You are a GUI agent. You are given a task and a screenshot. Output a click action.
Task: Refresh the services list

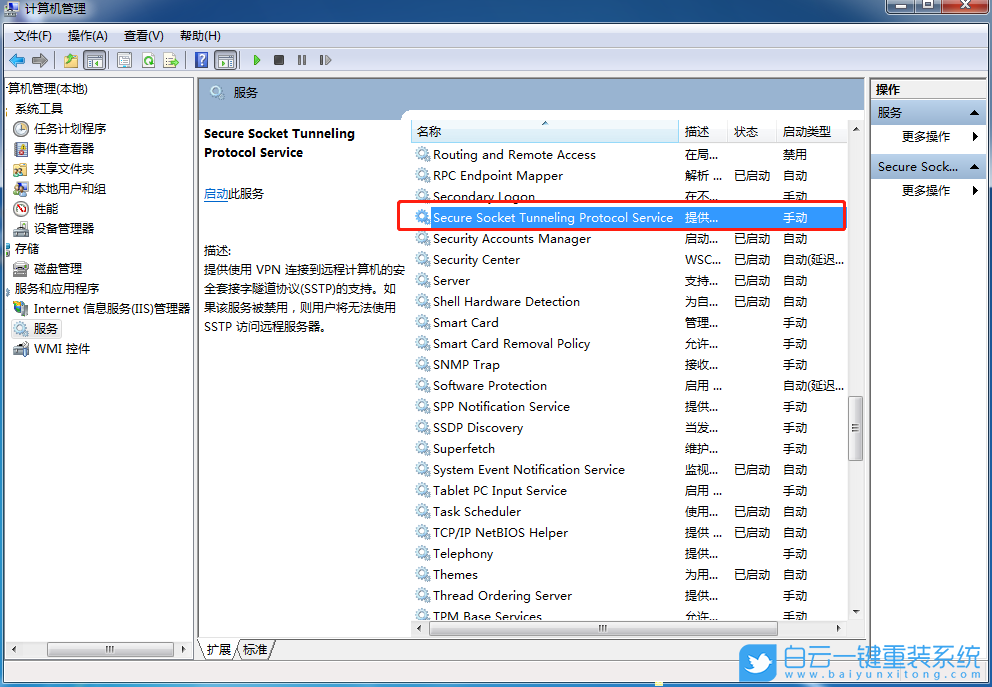(x=147, y=60)
